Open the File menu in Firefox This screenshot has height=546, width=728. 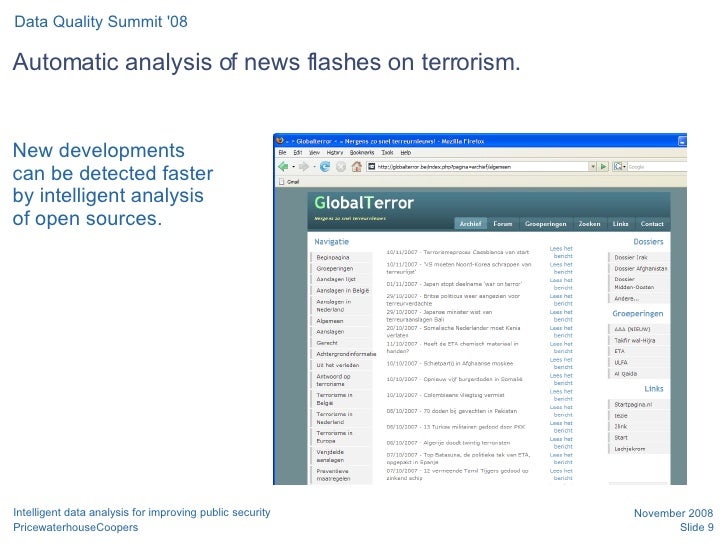point(282,153)
